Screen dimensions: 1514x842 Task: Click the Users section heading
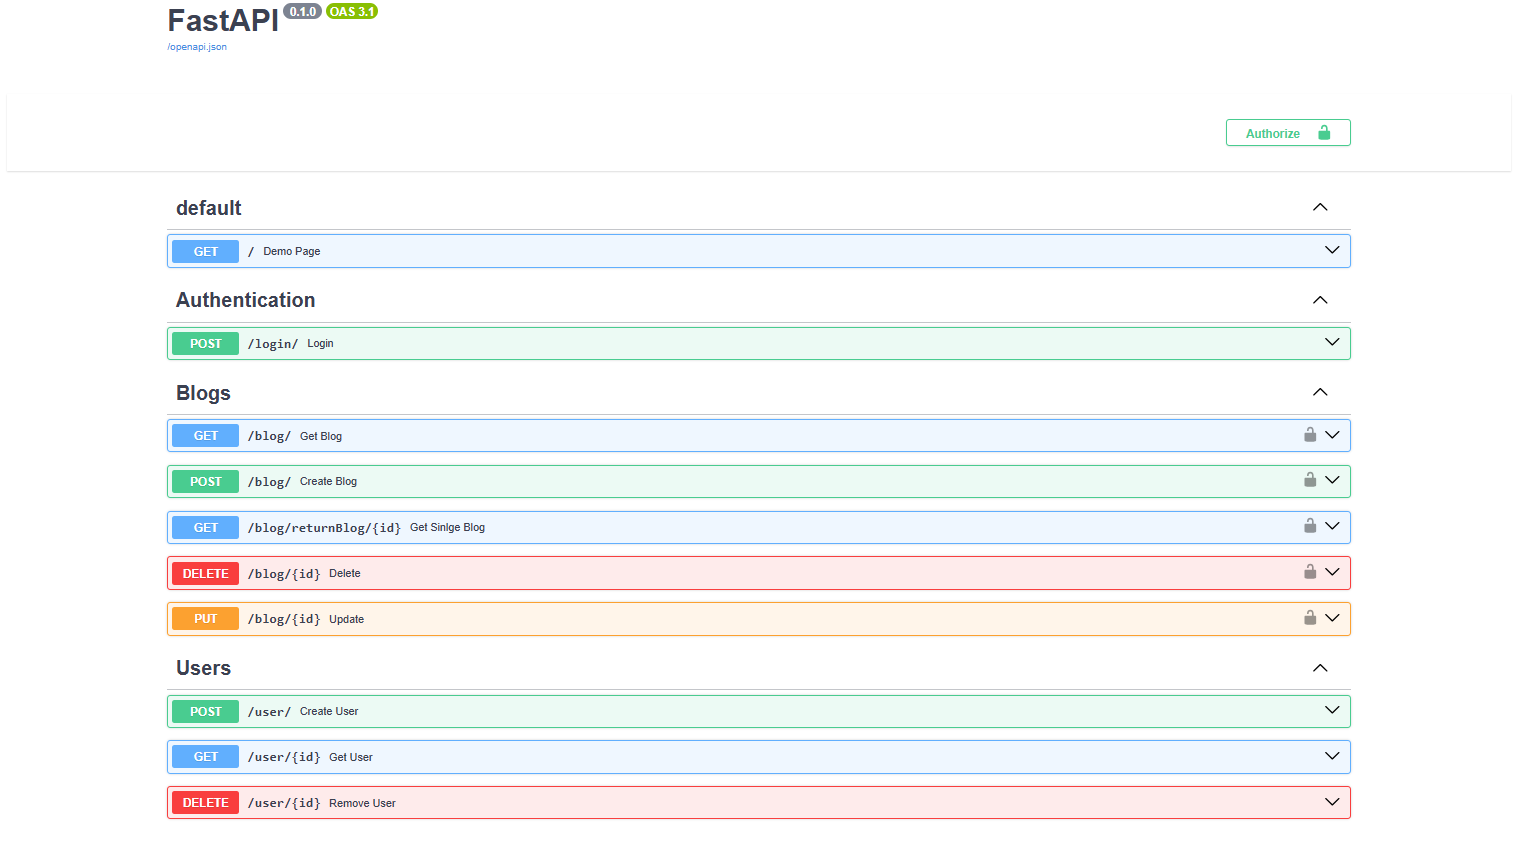click(203, 668)
